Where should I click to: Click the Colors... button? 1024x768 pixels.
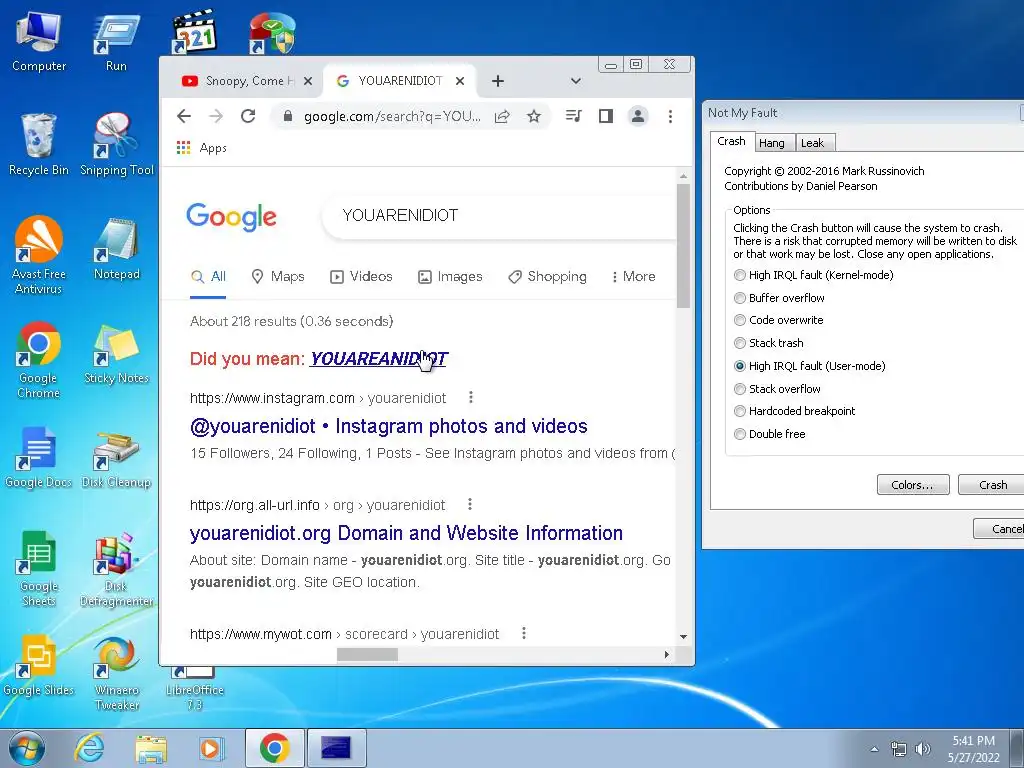[x=912, y=485]
